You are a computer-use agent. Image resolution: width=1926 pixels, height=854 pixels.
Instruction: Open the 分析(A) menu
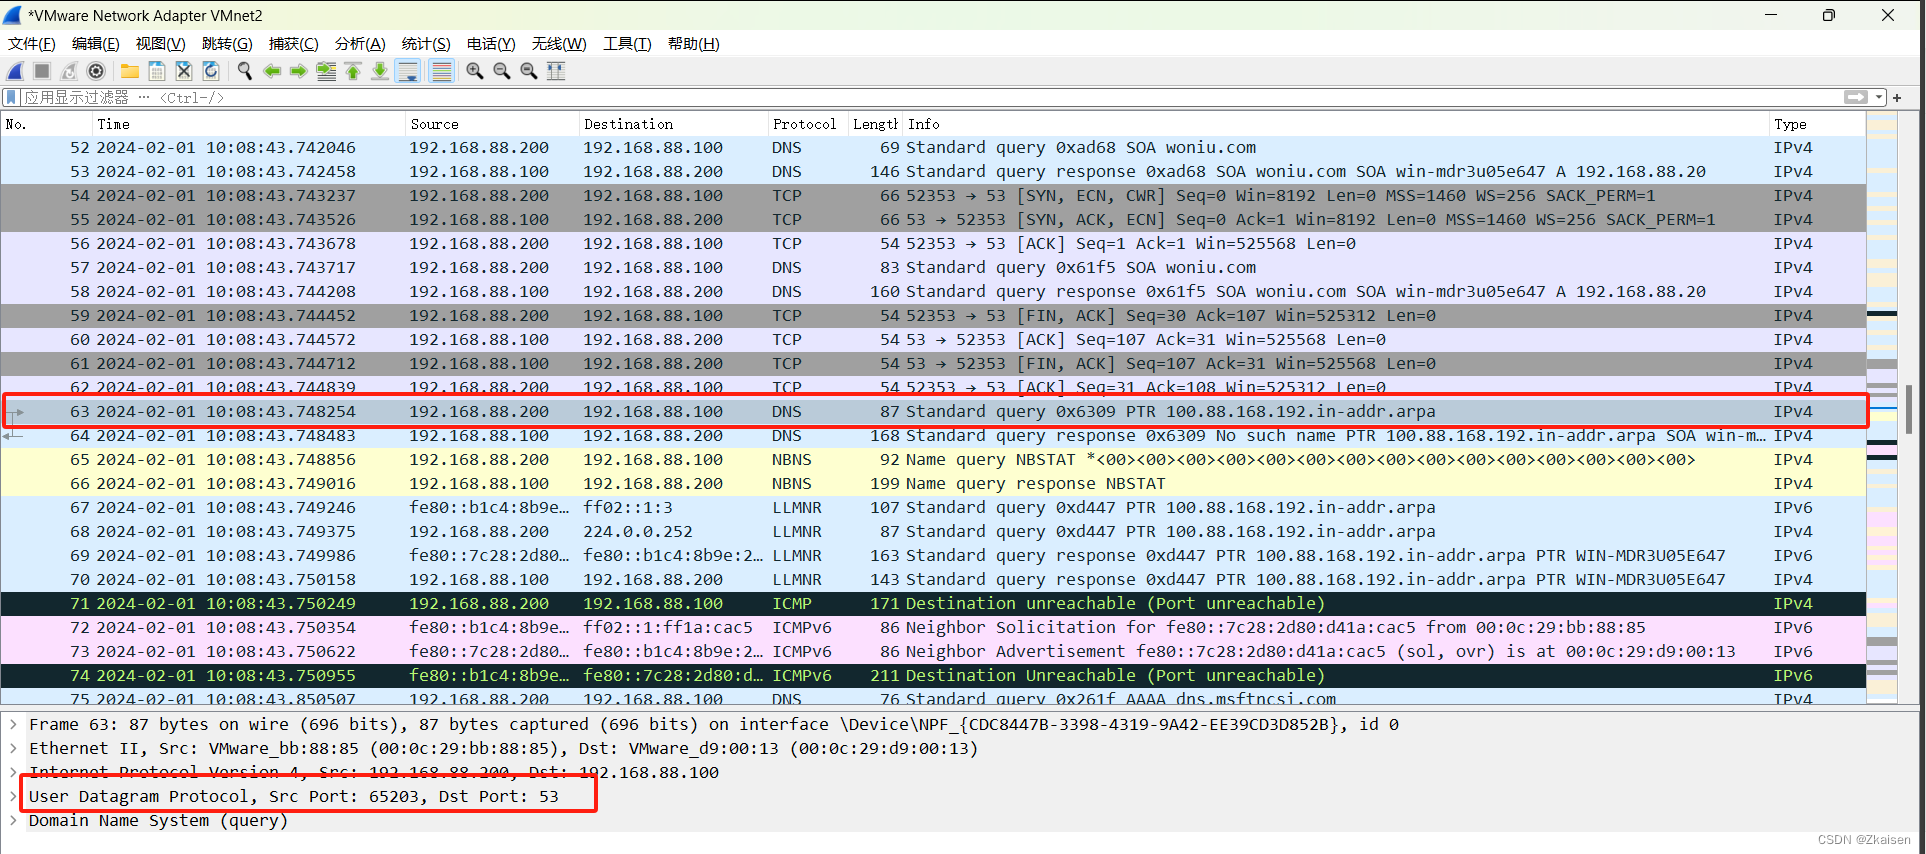[x=360, y=44]
